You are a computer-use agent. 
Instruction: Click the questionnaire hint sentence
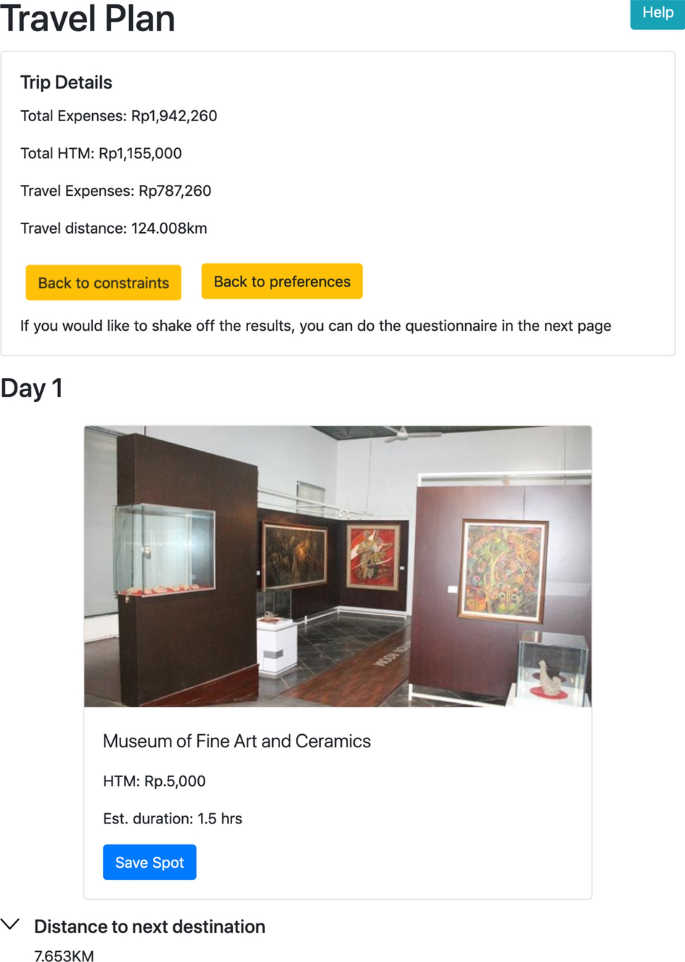coord(315,326)
